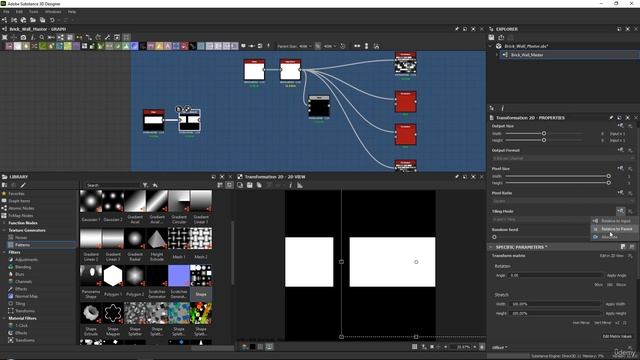Viewport: 640px width, 360px height.
Task: Click the Gradient Radial library thumbnail
Action: coord(135,239)
